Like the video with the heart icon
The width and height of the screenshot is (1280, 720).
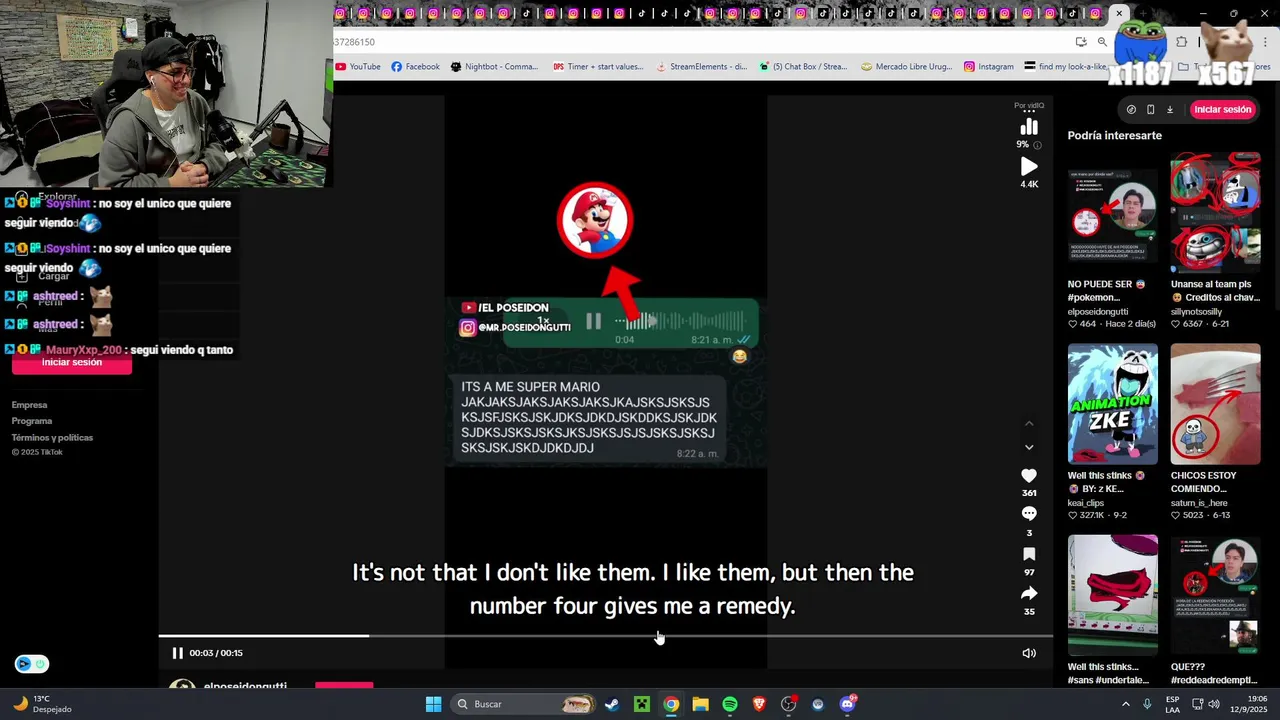click(x=1029, y=476)
